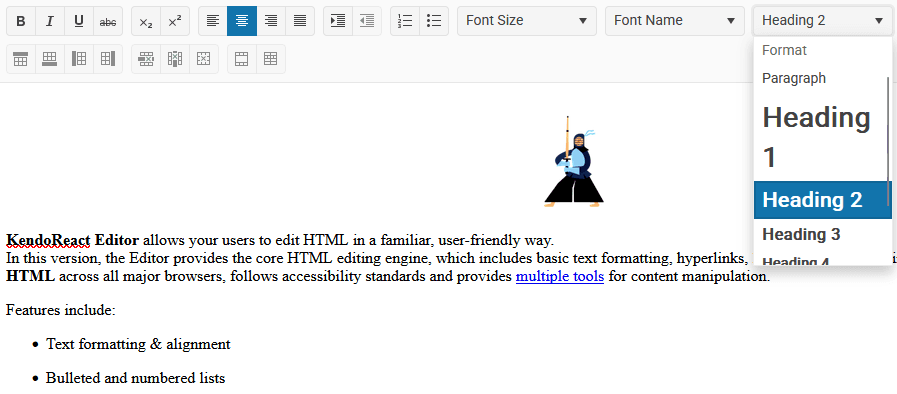
Task: Toggle underline formatting
Action: tap(79, 21)
